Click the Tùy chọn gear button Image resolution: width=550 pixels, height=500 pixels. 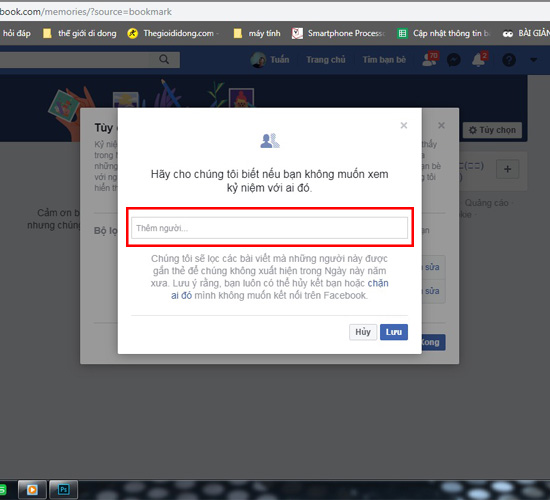click(x=492, y=130)
